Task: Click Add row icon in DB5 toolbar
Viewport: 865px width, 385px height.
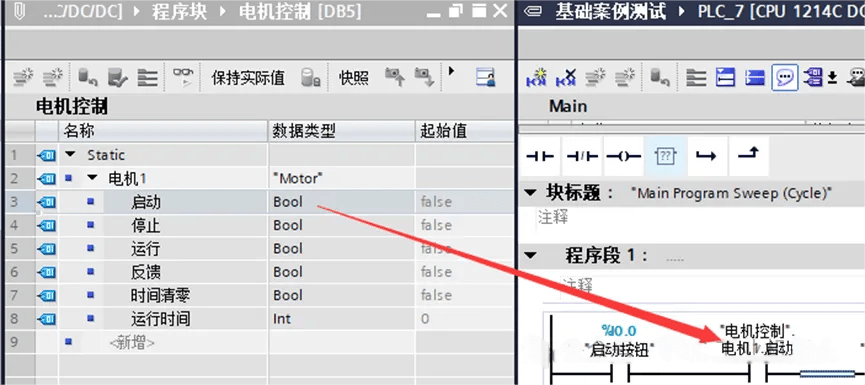Action: 53,77
